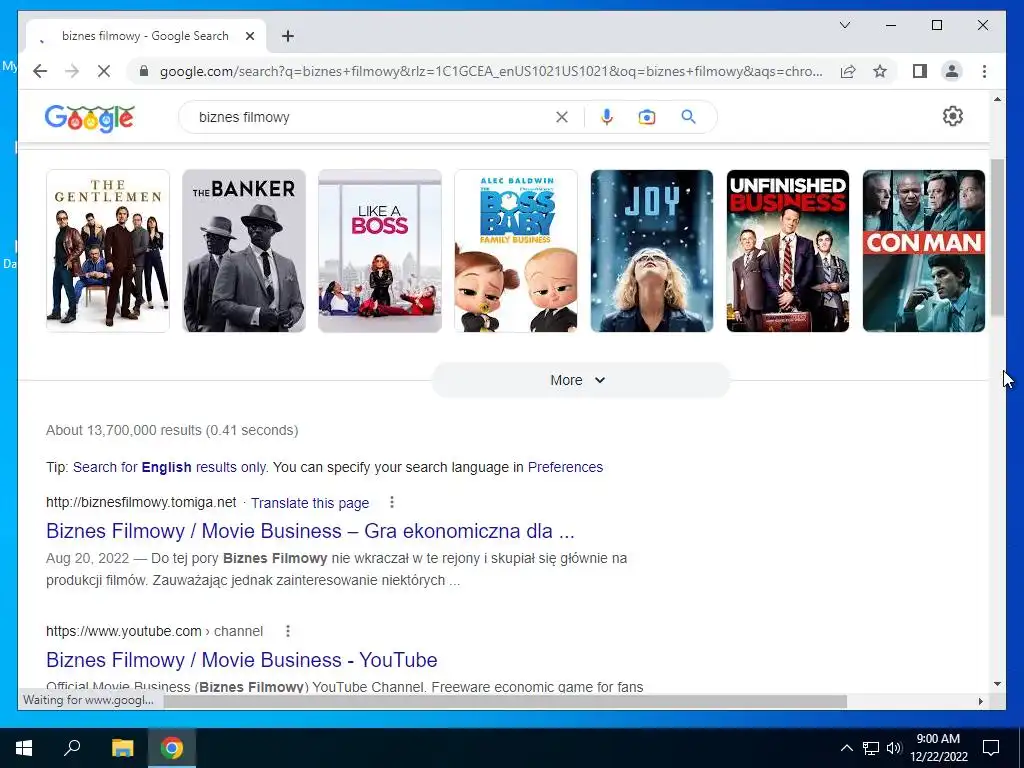Screen dimensions: 1024x768
Task: Submit search with magnifier icon
Action: click(688, 117)
